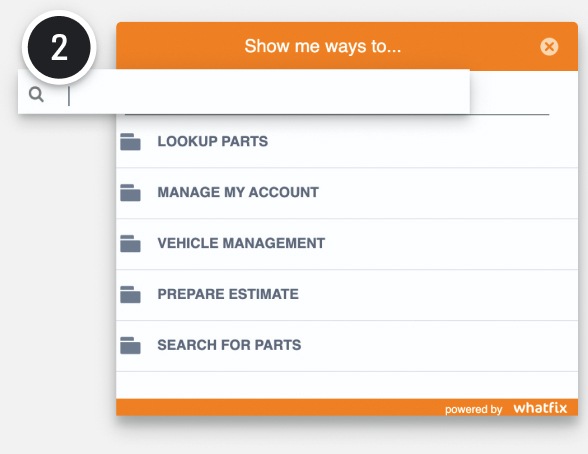Click the whatfix logo link
This screenshot has width=588, height=454.
pyautogui.click(x=540, y=408)
